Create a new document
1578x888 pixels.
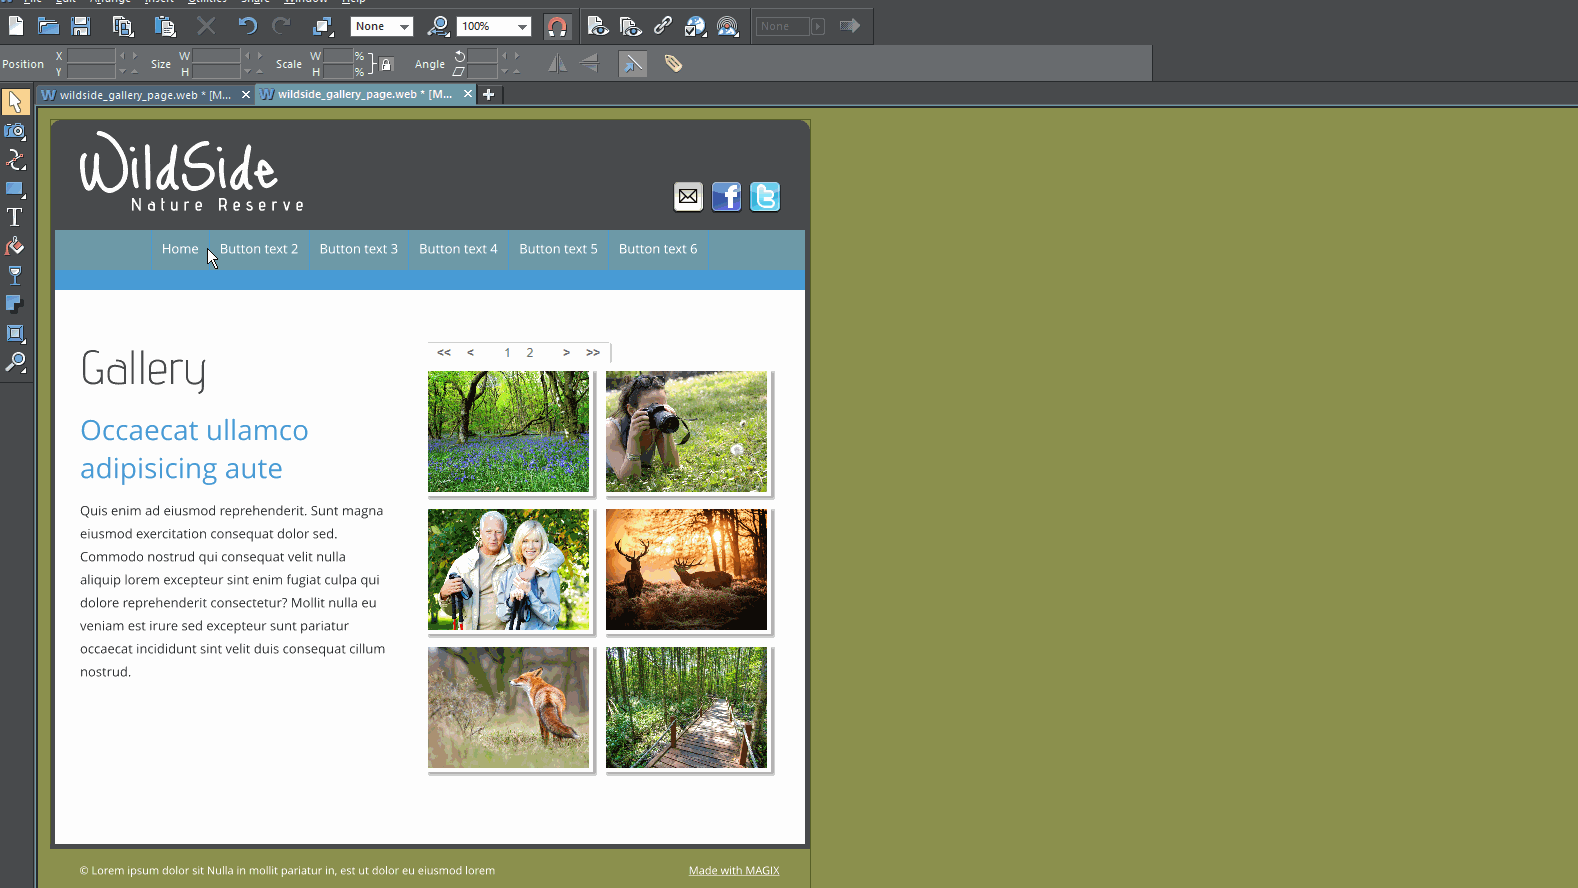tap(16, 26)
